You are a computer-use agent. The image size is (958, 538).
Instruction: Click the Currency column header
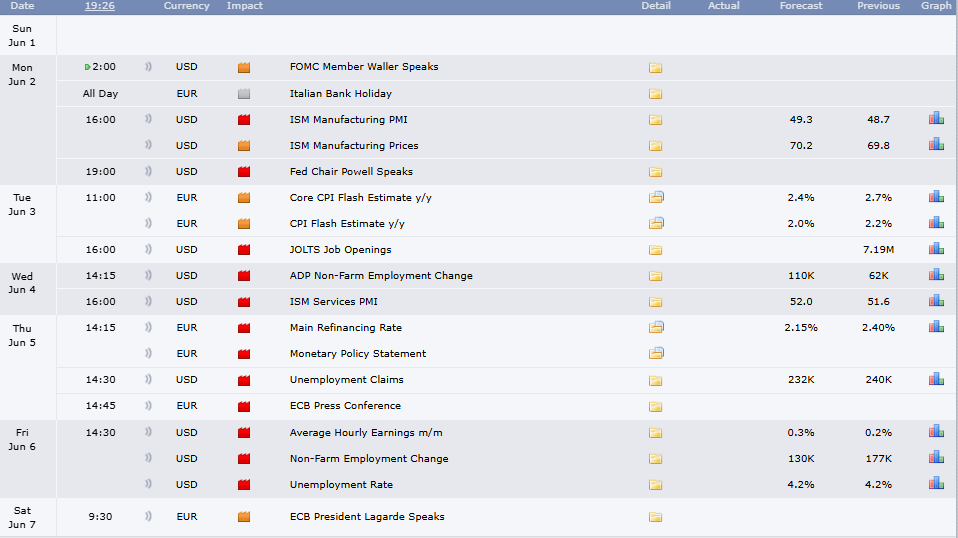pyautogui.click(x=186, y=5)
